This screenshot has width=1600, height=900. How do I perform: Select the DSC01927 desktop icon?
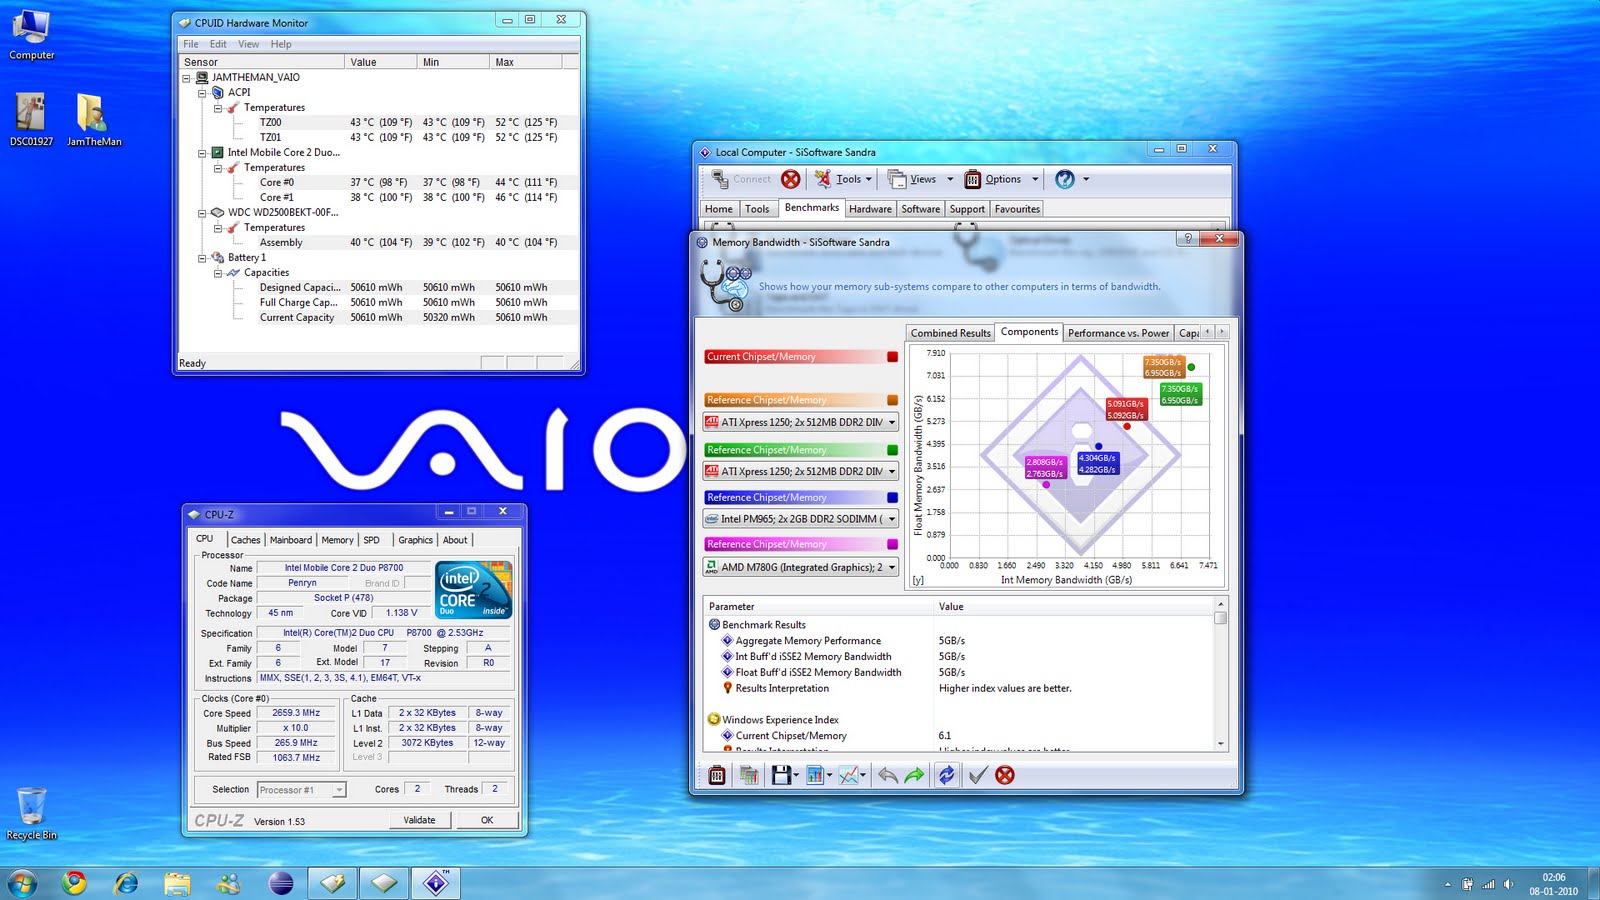(31, 119)
